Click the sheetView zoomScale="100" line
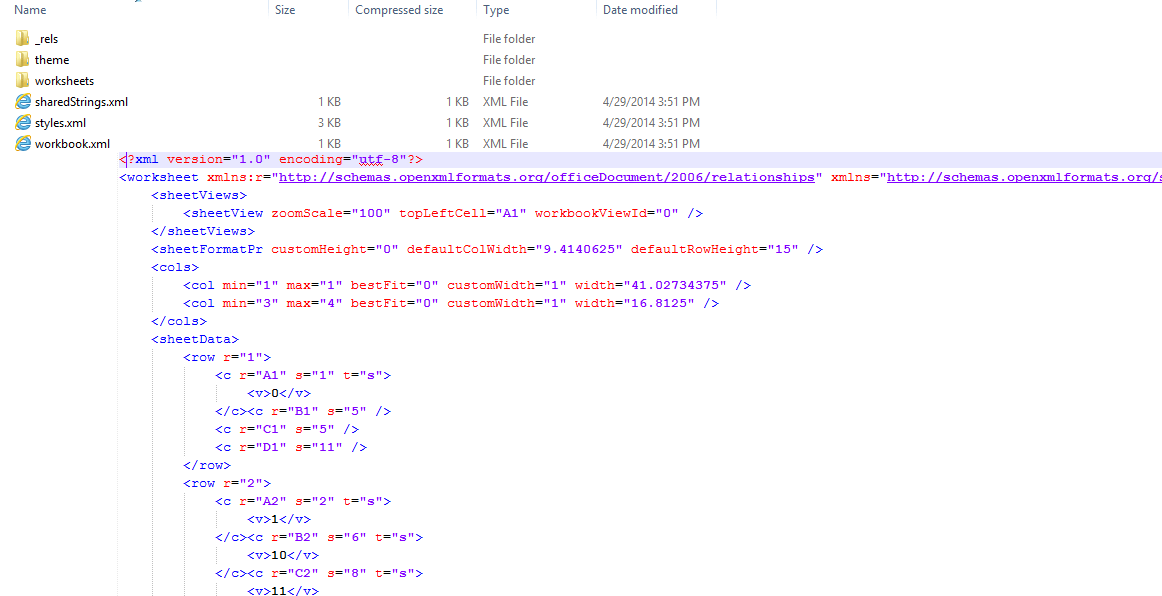Screen dimensions: 1162x596 coord(442,213)
